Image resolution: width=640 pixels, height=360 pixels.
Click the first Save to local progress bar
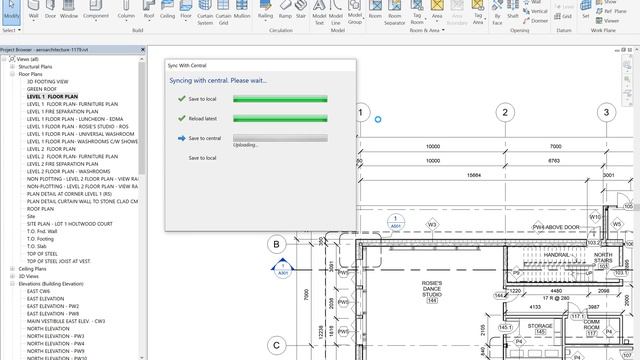tap(280, 99)
